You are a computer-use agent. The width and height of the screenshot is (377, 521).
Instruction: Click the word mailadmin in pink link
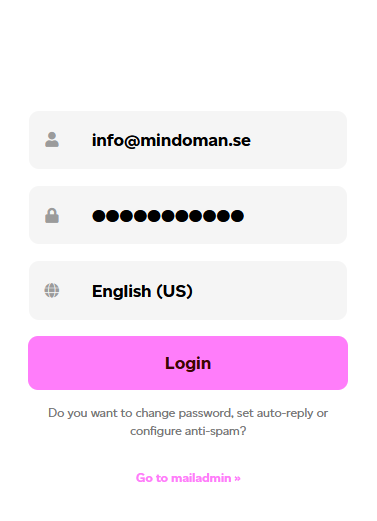201,478
